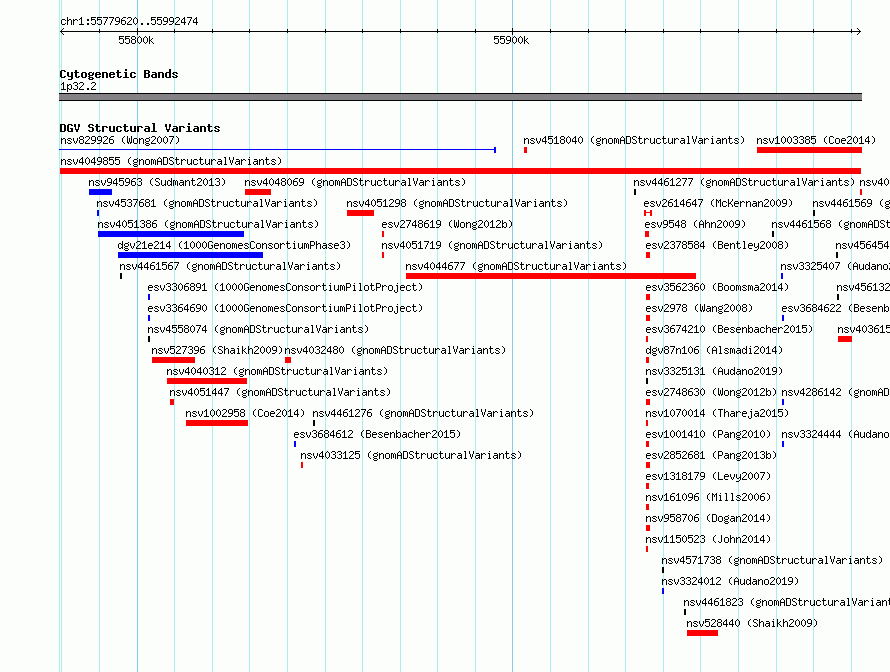Open dgv87n106 (Alsmadi2014) label

click(714, 350)
